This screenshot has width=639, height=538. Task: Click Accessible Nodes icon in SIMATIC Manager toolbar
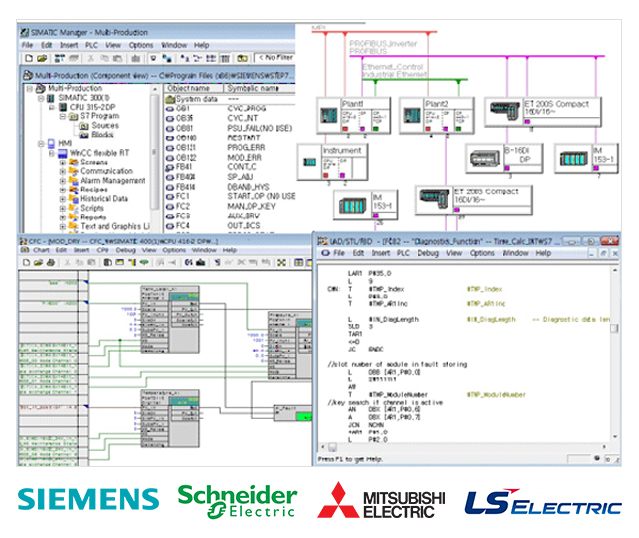(x=59, y=58)
